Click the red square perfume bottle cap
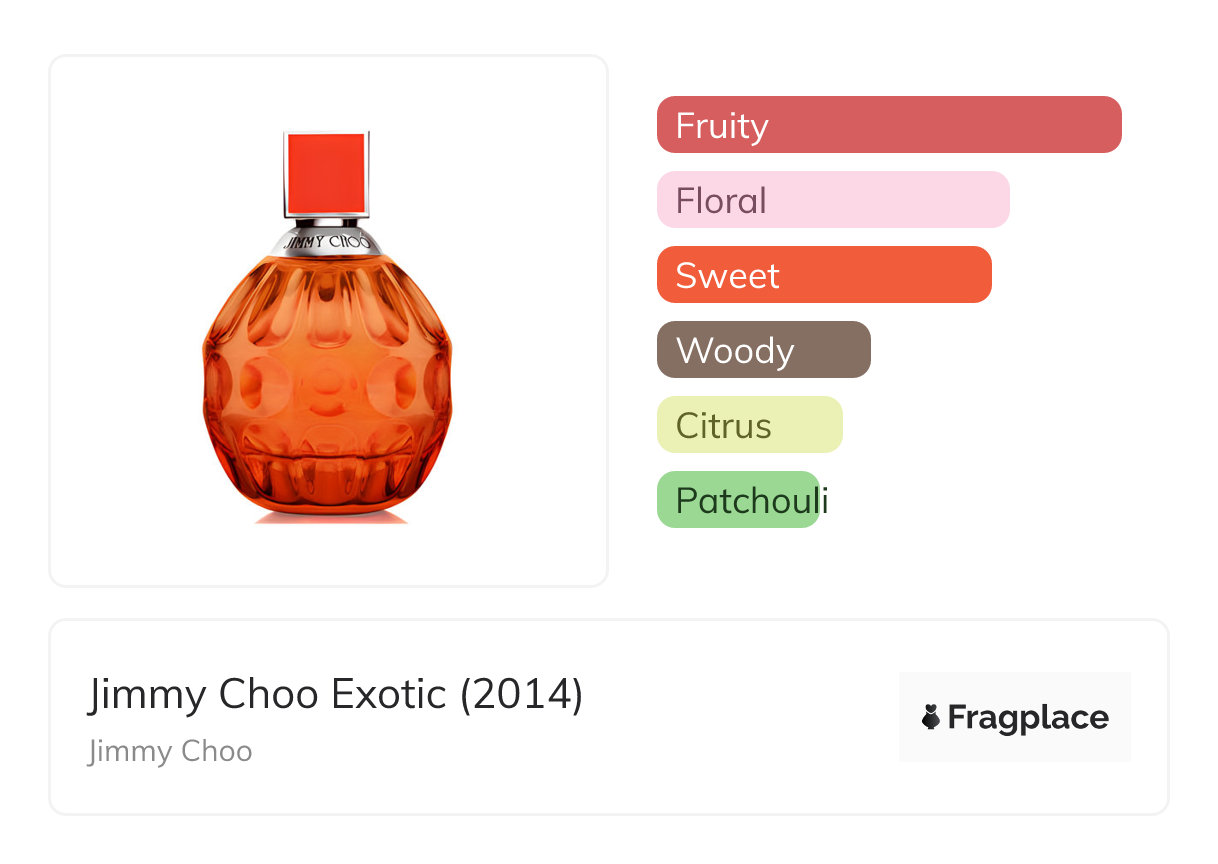Image resolution: width=1218 pixels, height=864 pixels. coord(326,172)
